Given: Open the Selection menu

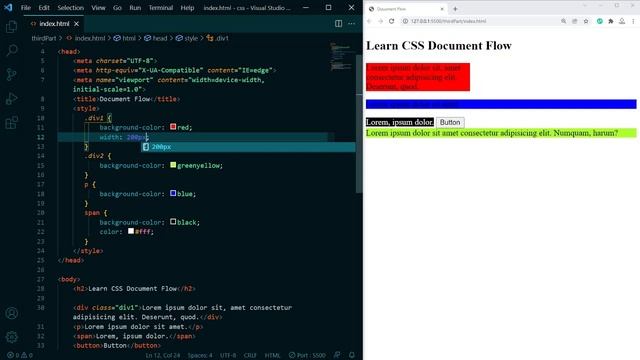Looking at the screenshot, I should tap(70, 8).
